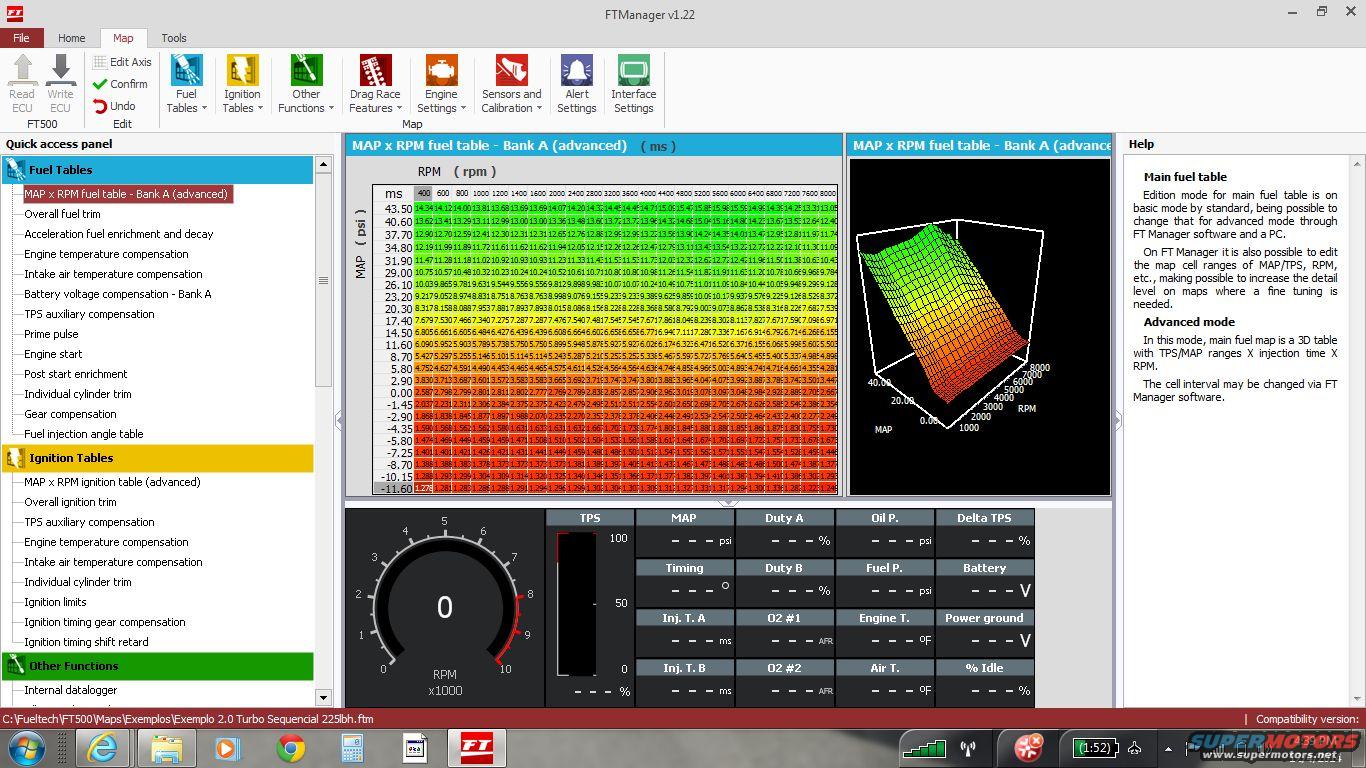Select MAP x RPM ignition table (advanced)

click(x=112, y=482)
